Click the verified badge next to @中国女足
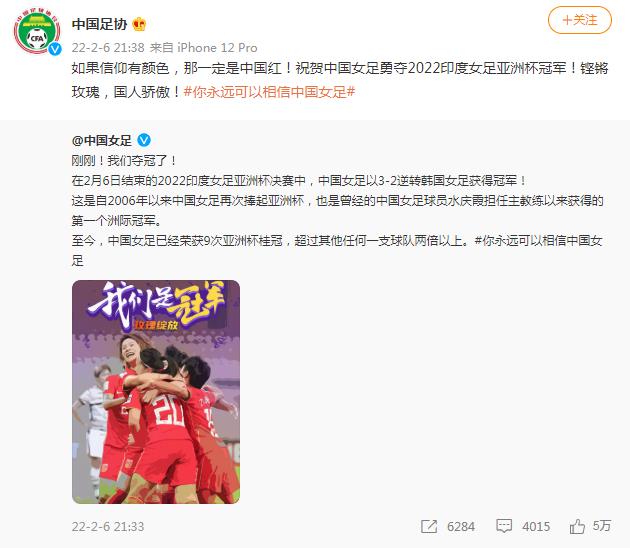This screenshot has height=548, width=630. 144,140
